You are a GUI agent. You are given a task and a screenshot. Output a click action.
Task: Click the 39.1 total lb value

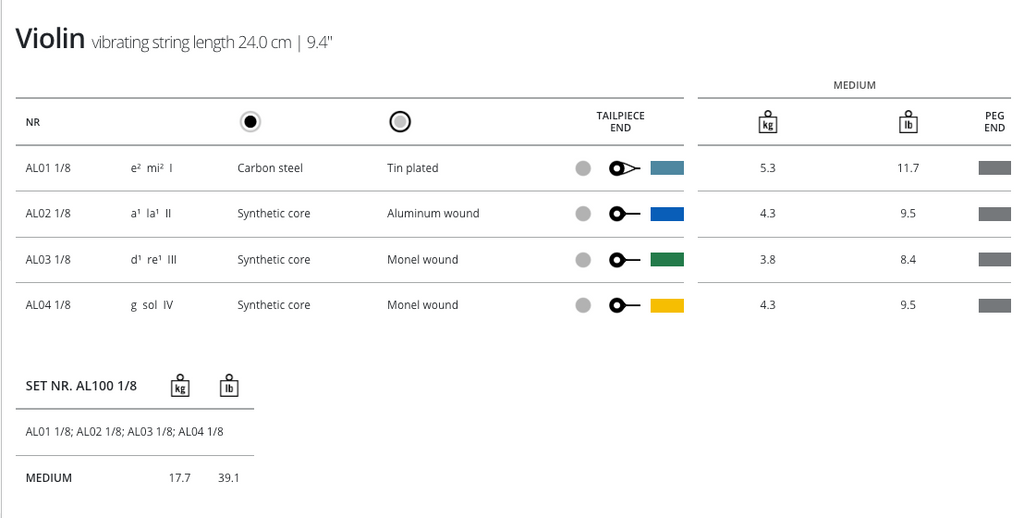(x=229, y=478)
